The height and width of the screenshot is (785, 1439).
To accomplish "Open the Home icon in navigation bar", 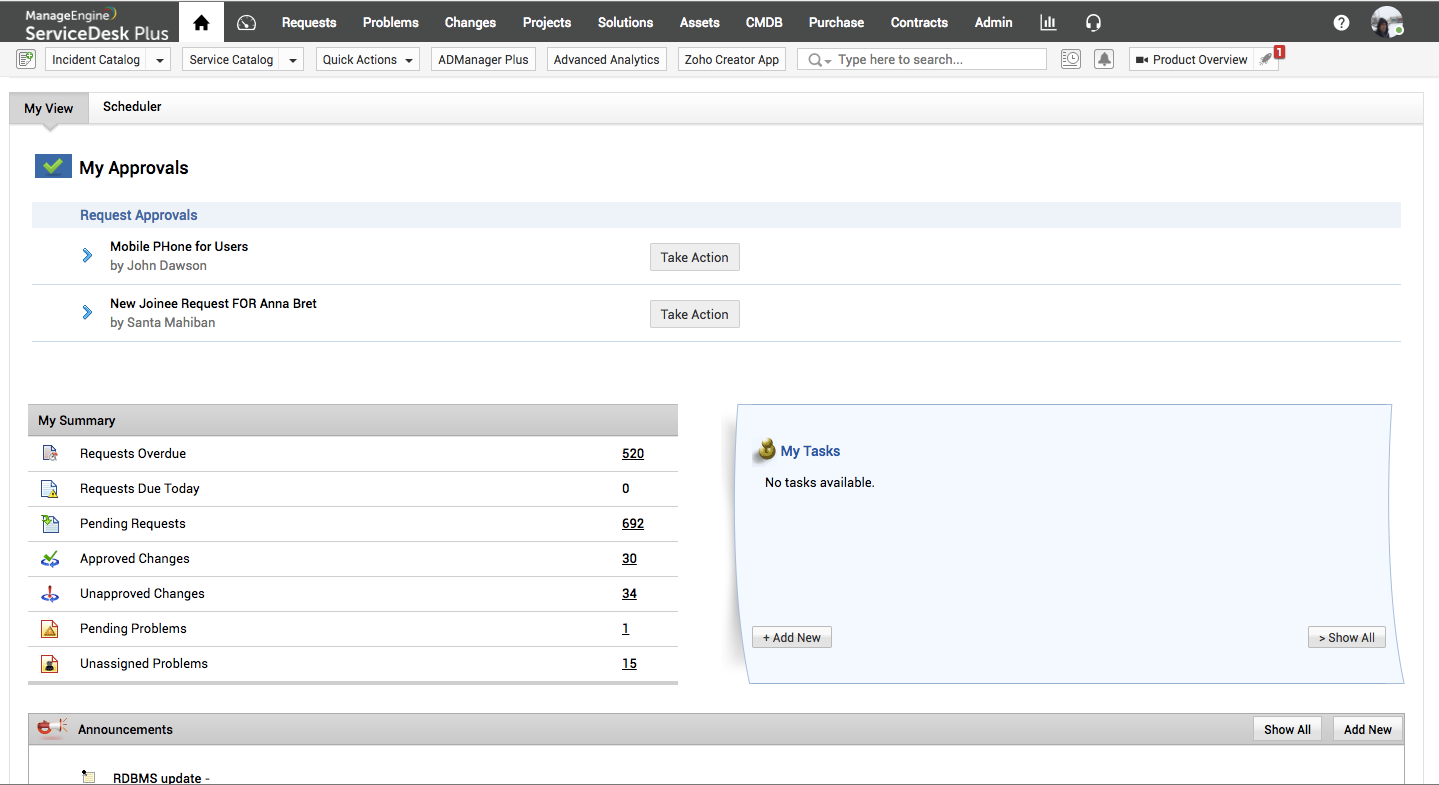I will (x=202, y=22).
